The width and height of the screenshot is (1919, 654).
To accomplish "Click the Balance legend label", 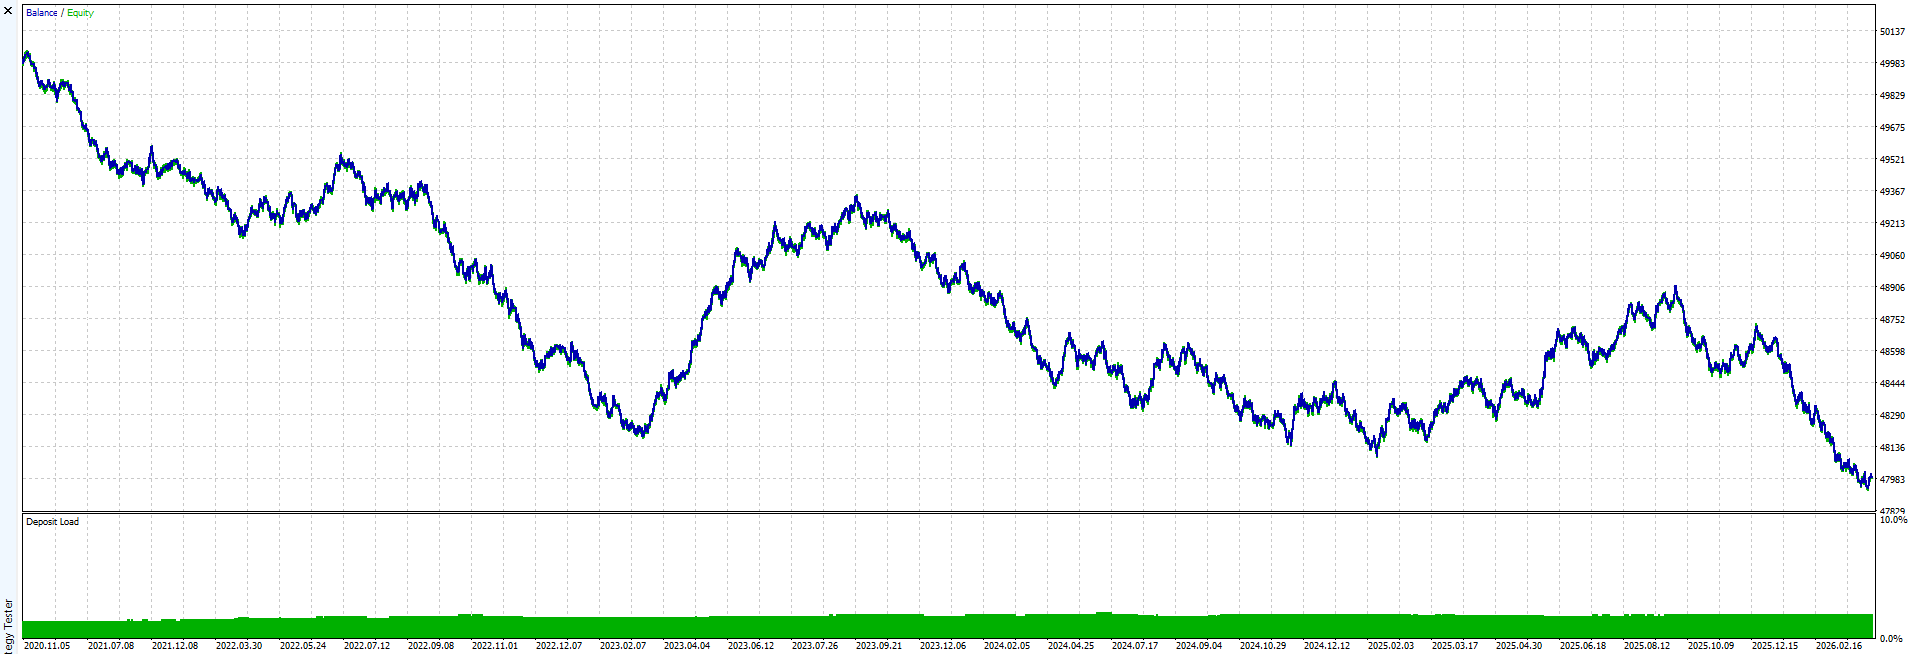I will pos(41,13).
